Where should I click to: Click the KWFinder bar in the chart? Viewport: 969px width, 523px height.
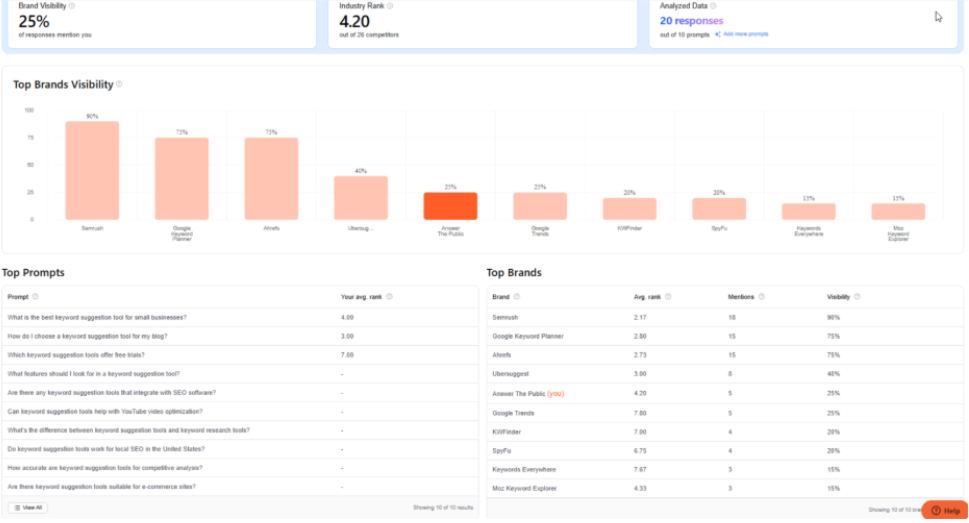point(630,209)
